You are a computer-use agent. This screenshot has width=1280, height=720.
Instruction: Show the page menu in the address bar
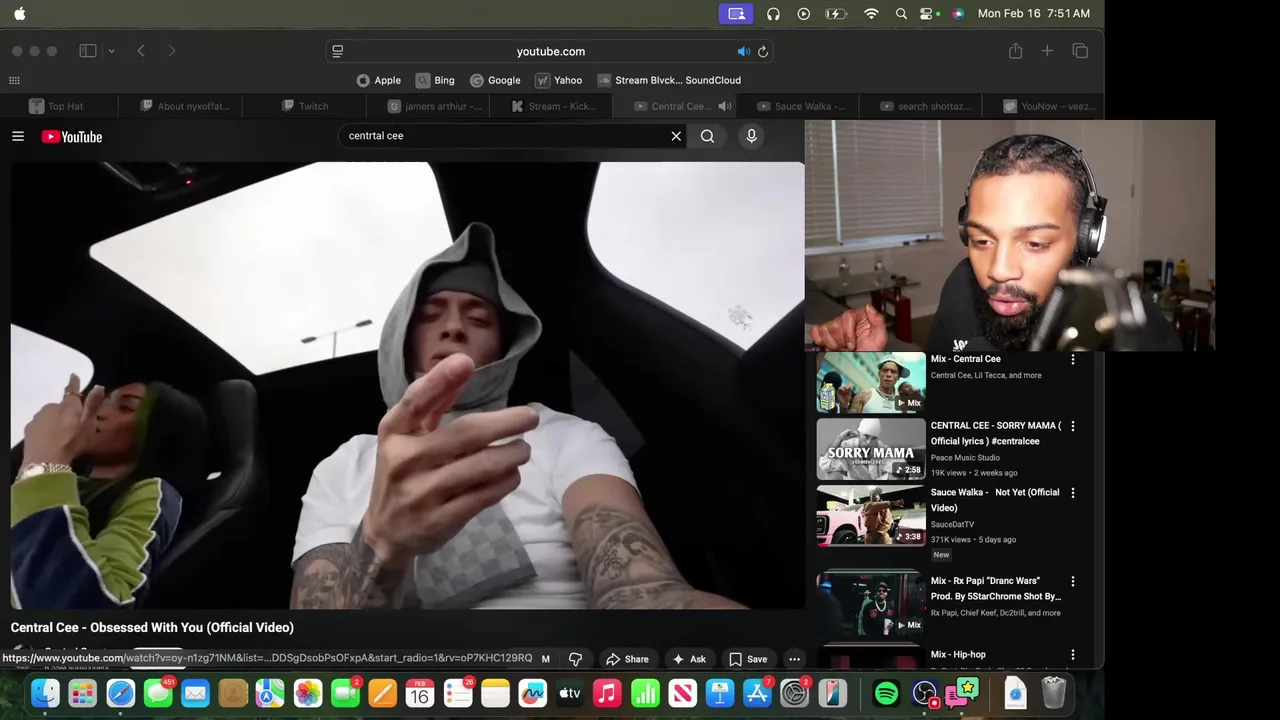[338, 51]
